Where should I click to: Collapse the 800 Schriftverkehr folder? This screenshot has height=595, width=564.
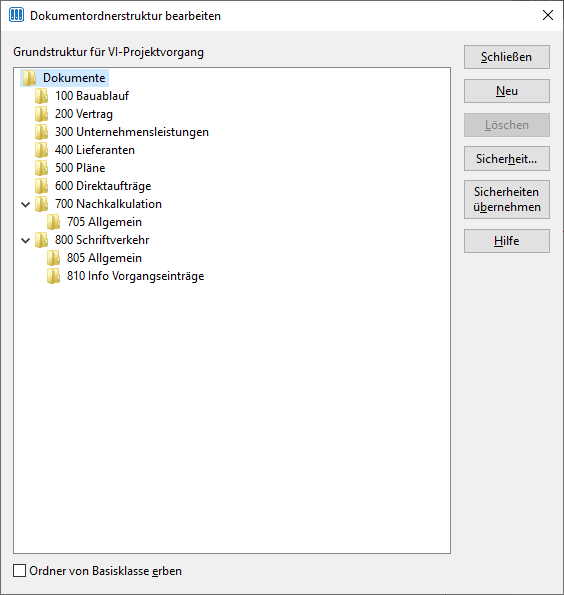[x=25, y=241]
